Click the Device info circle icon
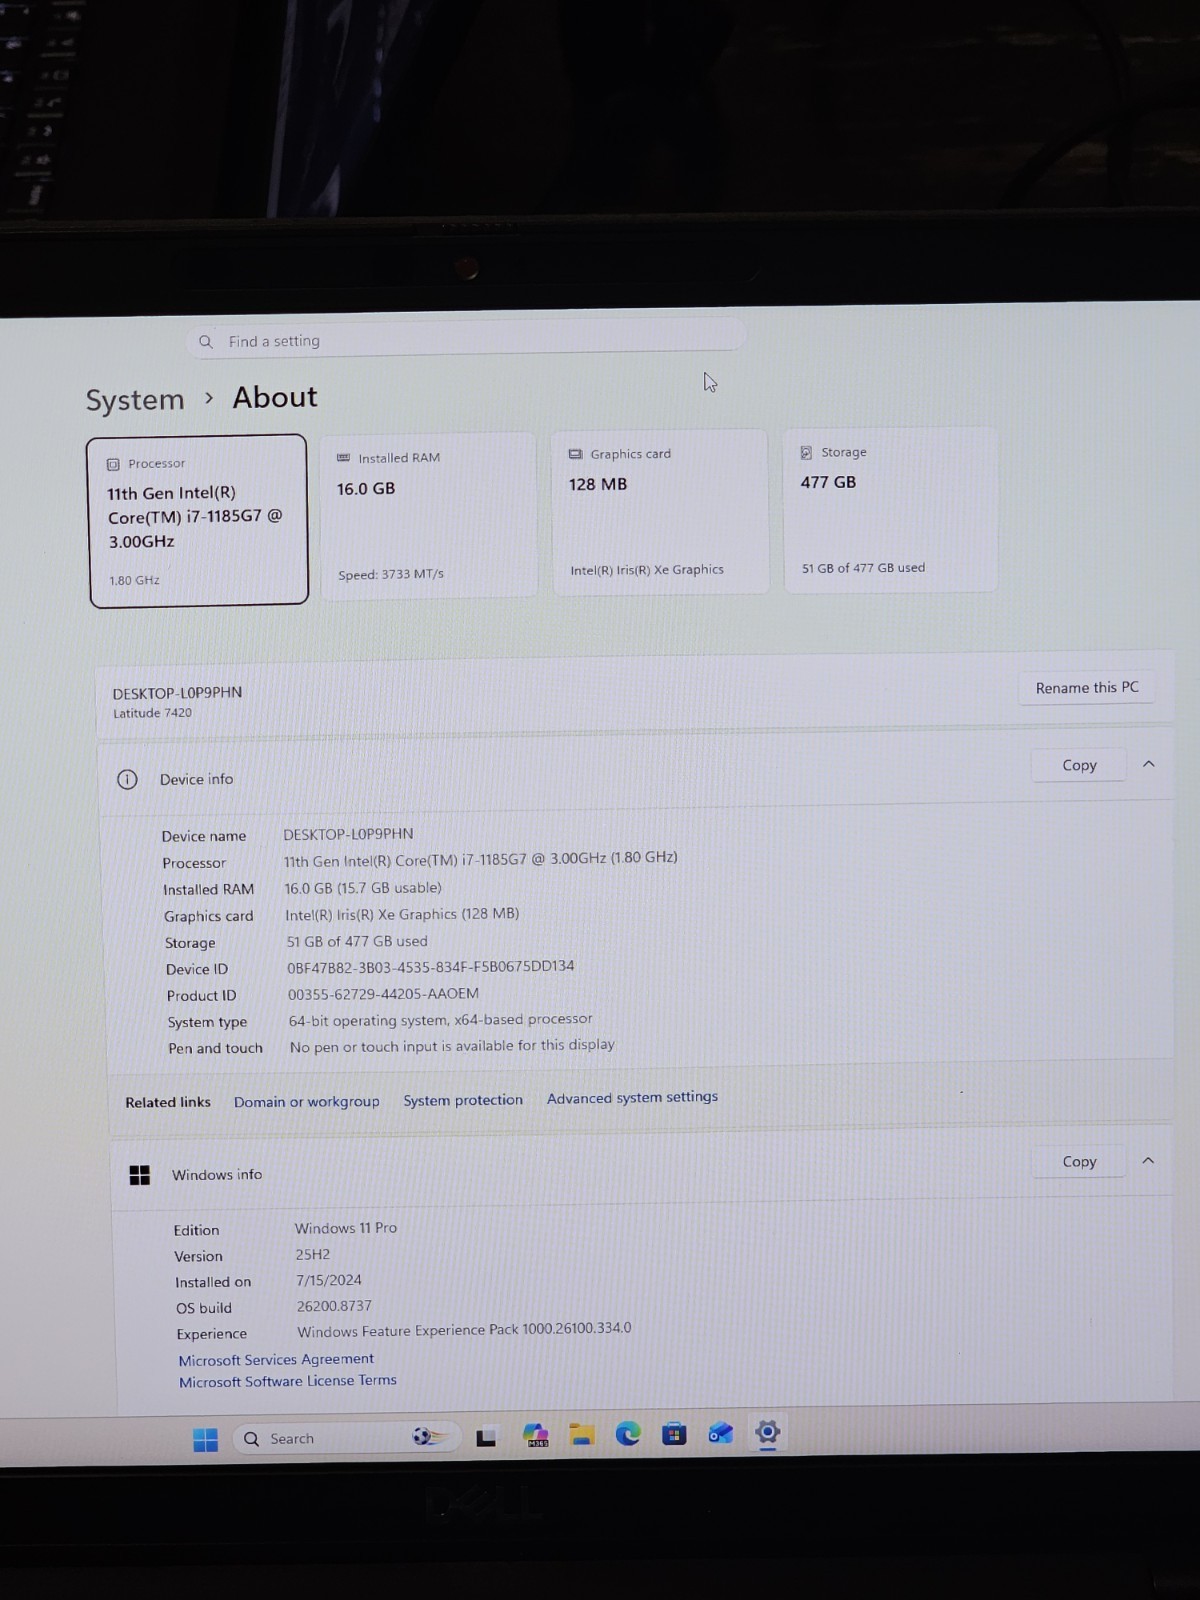This screenshot has height=1600, width=1200. [127, 780]
